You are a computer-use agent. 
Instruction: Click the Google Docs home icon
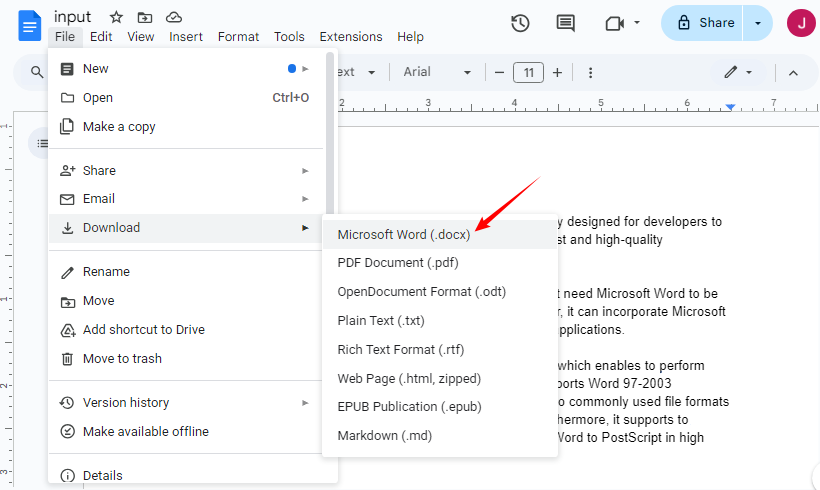coord(30,25)
